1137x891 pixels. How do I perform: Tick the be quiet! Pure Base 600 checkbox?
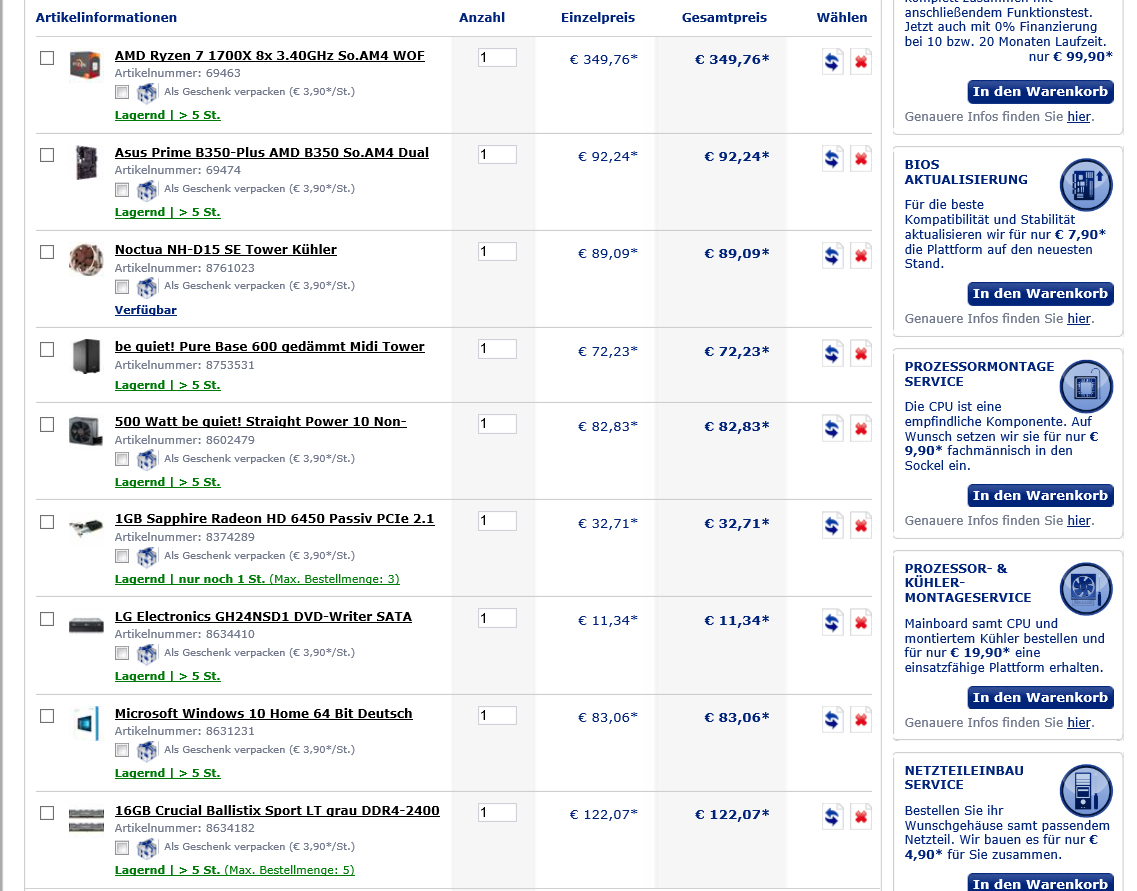click(47, 349)
